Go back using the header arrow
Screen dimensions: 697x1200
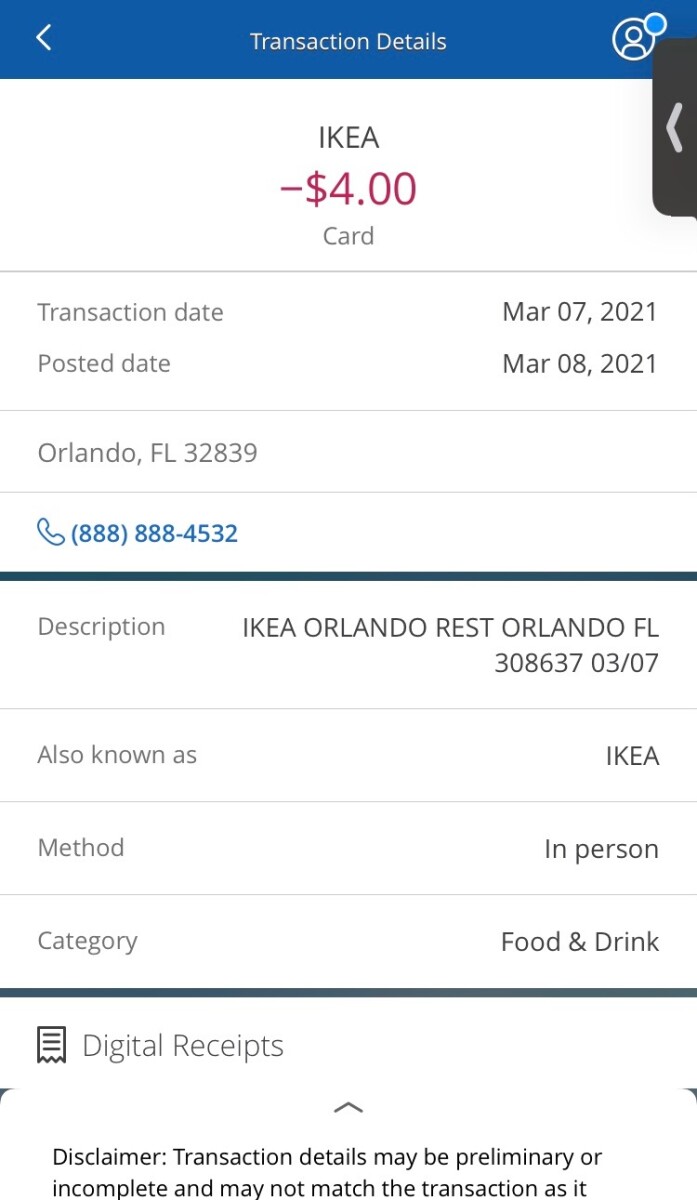coord(43,38)
